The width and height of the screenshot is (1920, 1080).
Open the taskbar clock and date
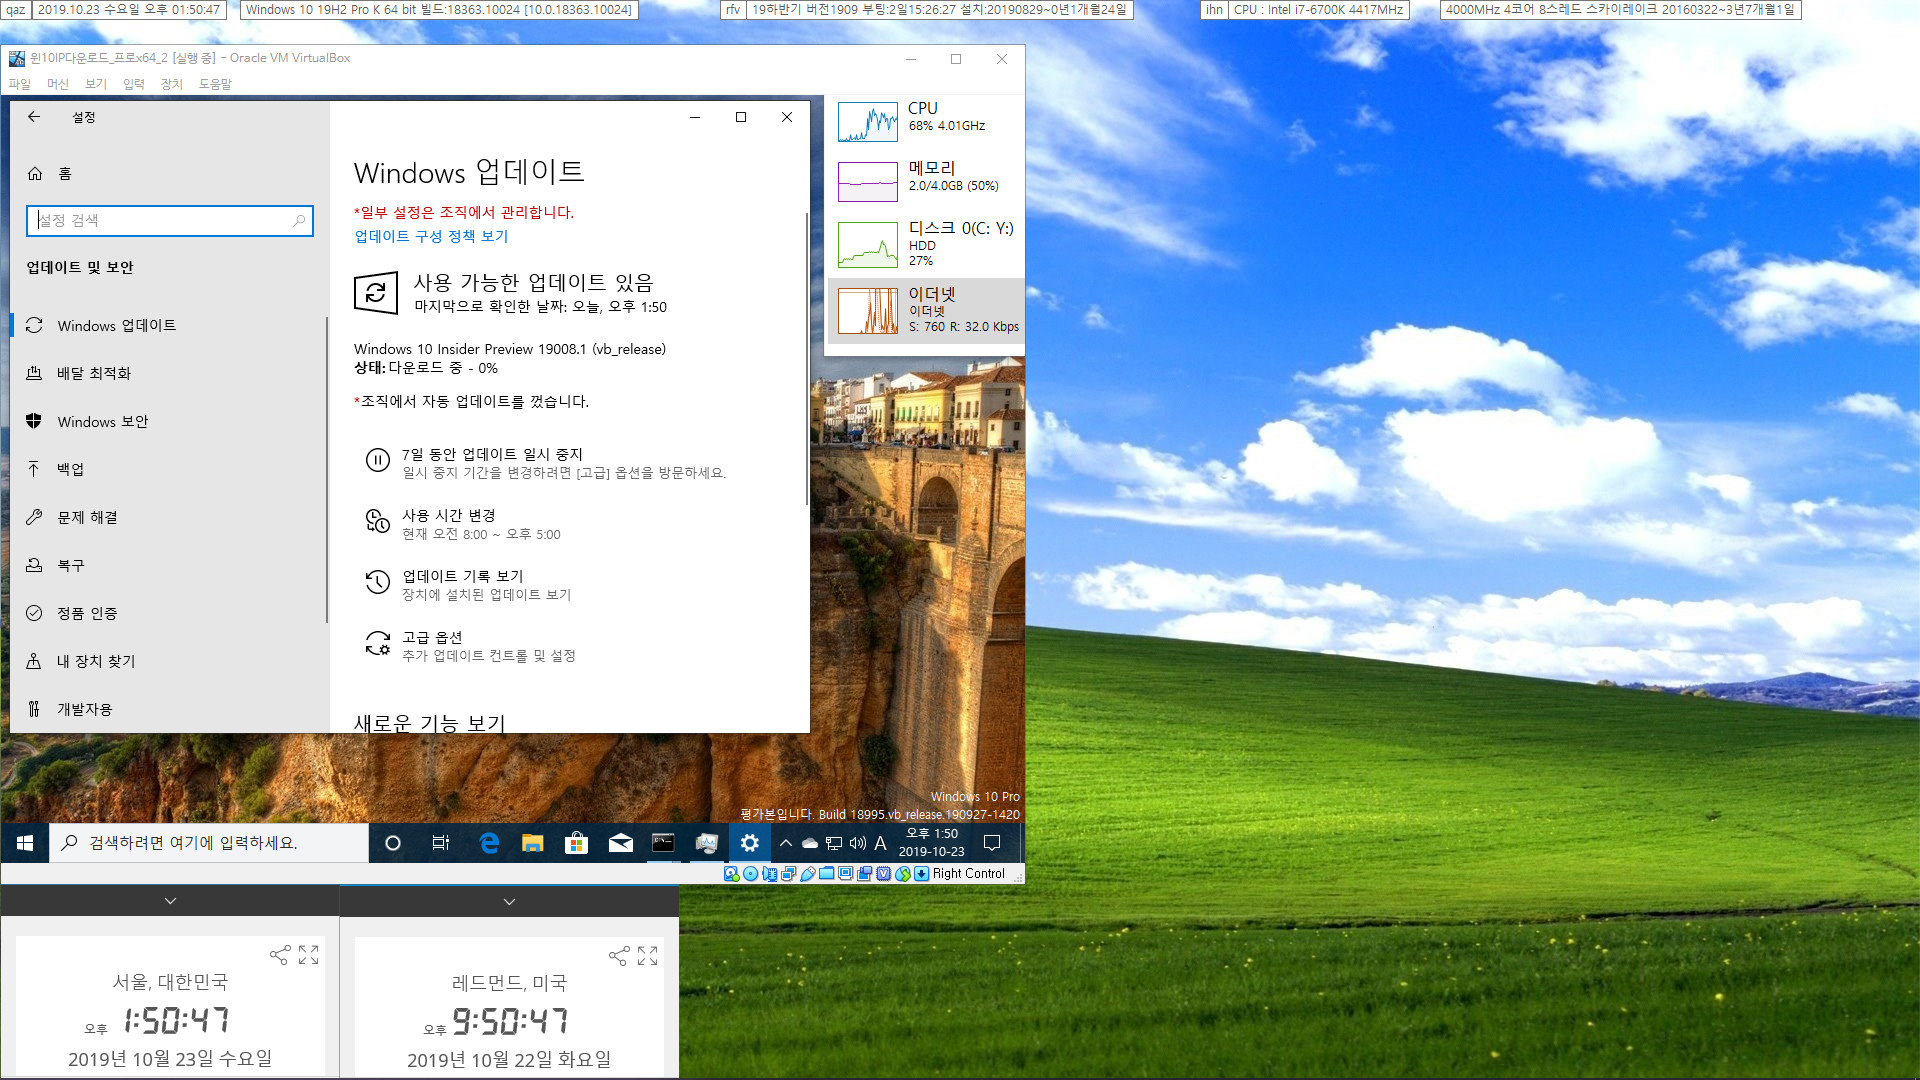pos(931,843)
